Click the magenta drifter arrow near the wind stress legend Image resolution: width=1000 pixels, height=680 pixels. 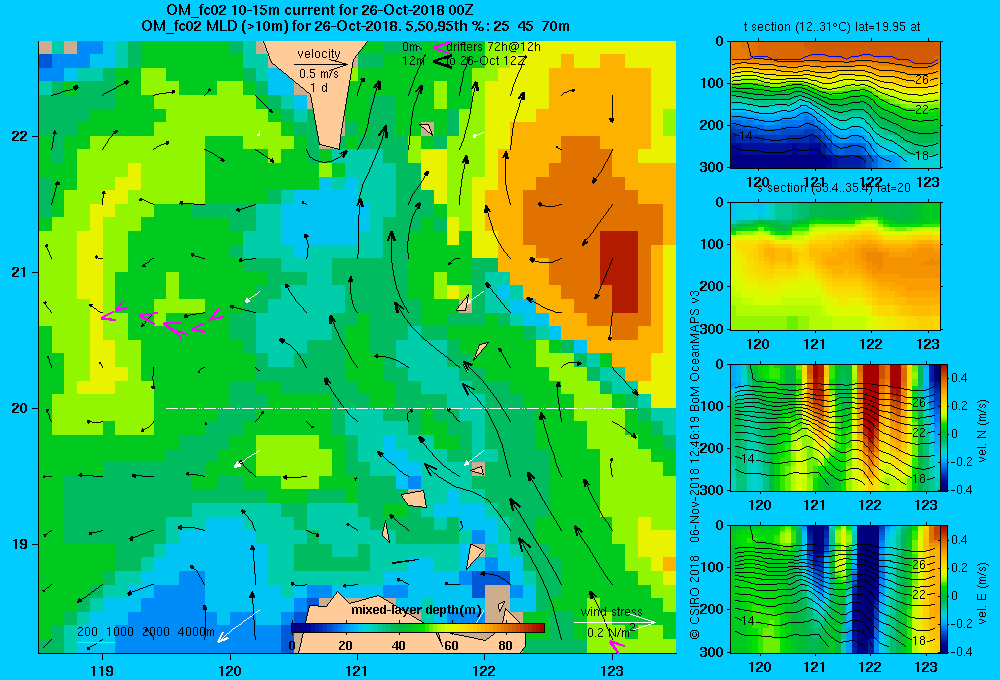(615, 646)
